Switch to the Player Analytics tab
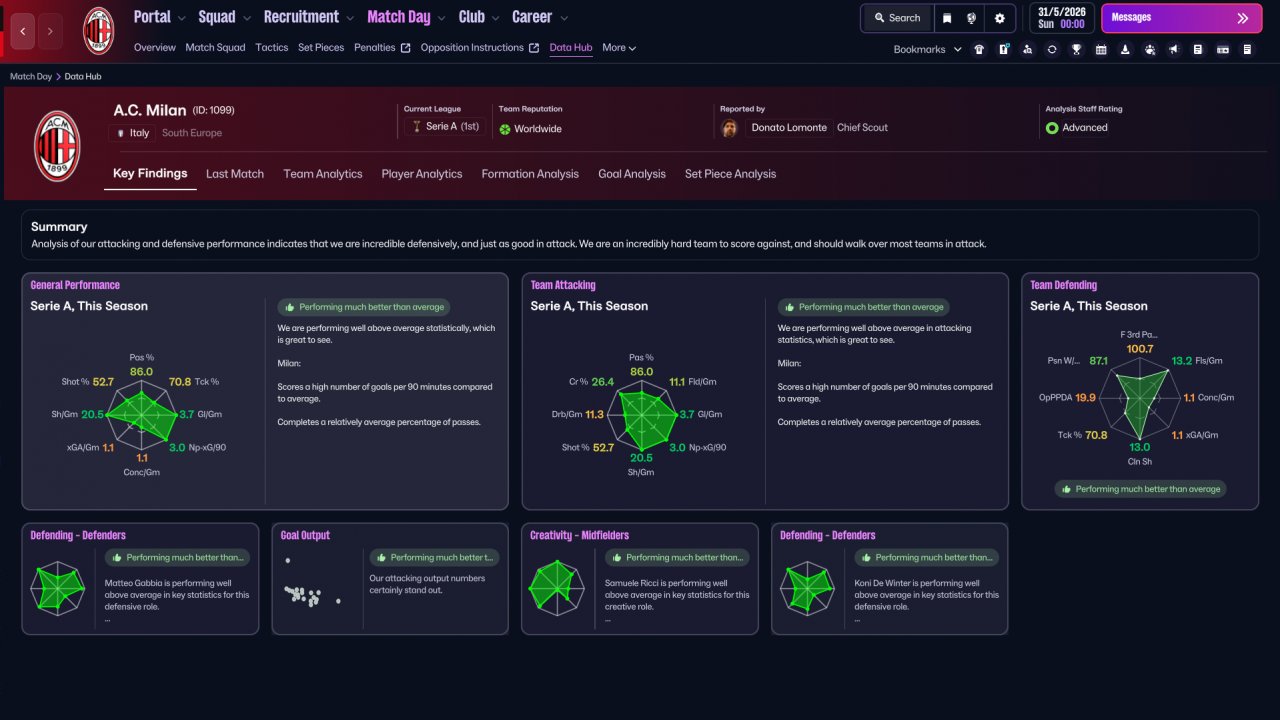Image resolution: width=1280 pixels, height=720 pixels. coord(422,174)
